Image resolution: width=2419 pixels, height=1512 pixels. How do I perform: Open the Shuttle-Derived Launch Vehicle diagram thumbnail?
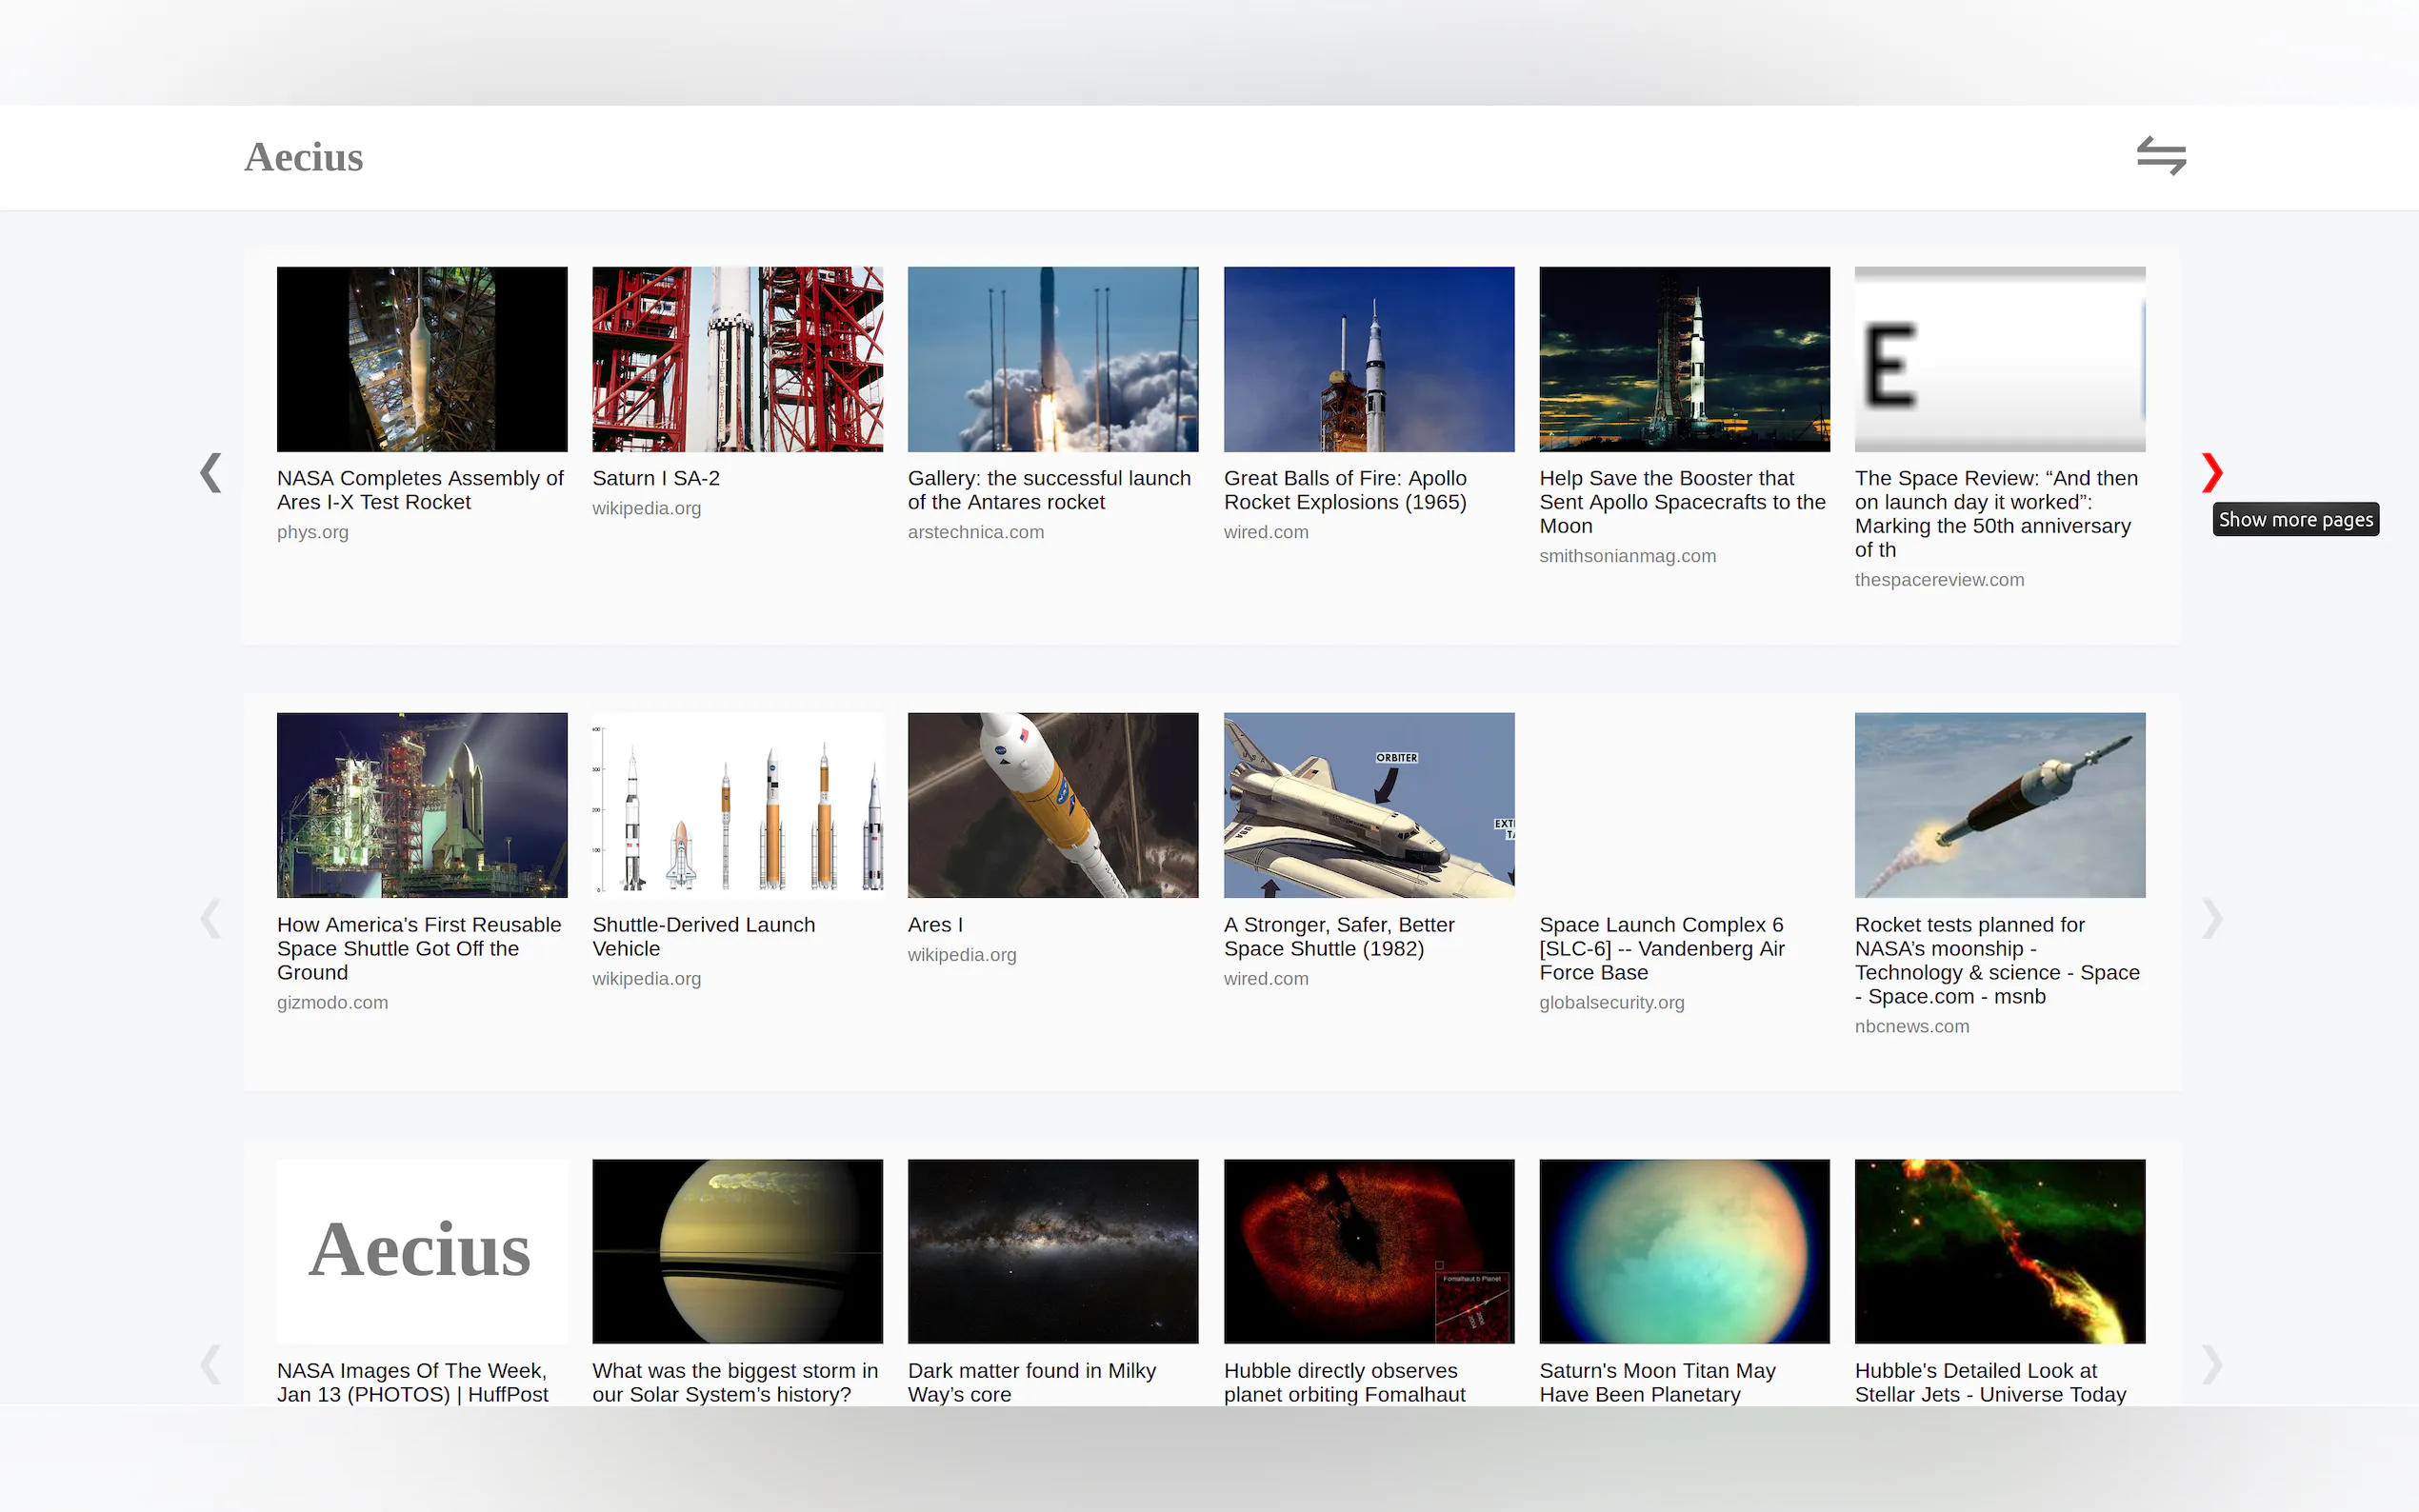tap(737, 805)
